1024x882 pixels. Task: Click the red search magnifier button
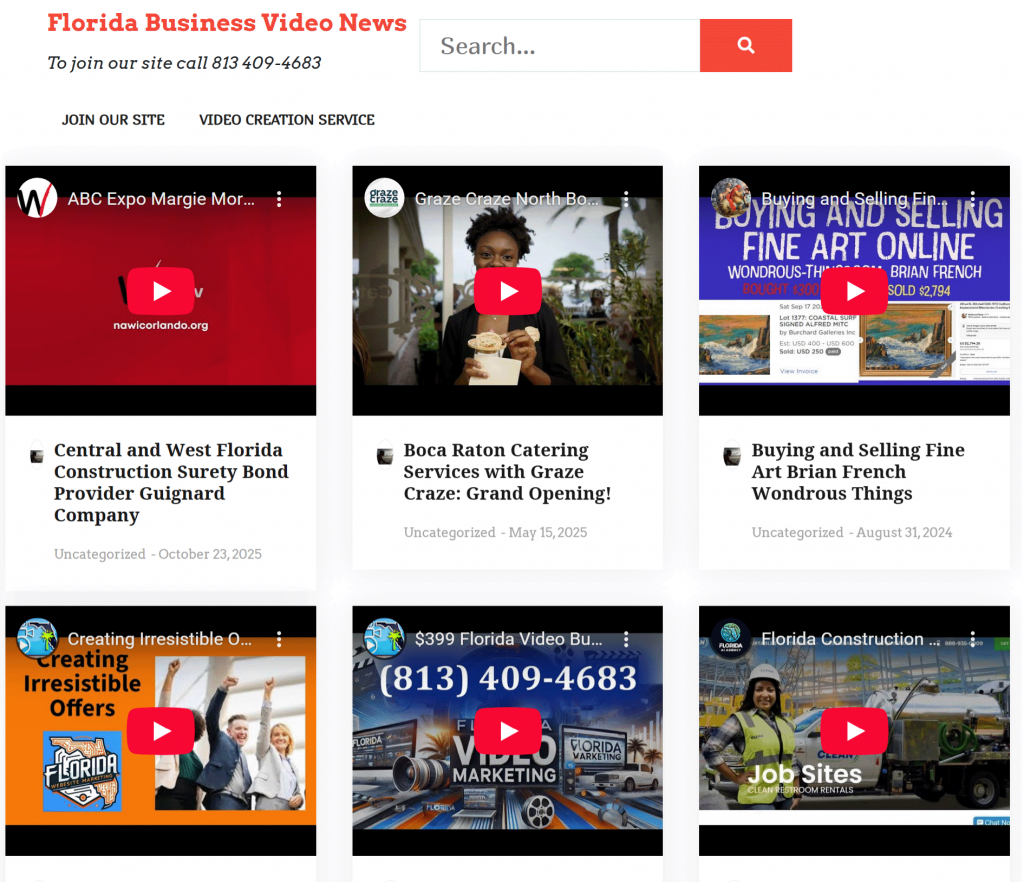click(x=745, y=46)
